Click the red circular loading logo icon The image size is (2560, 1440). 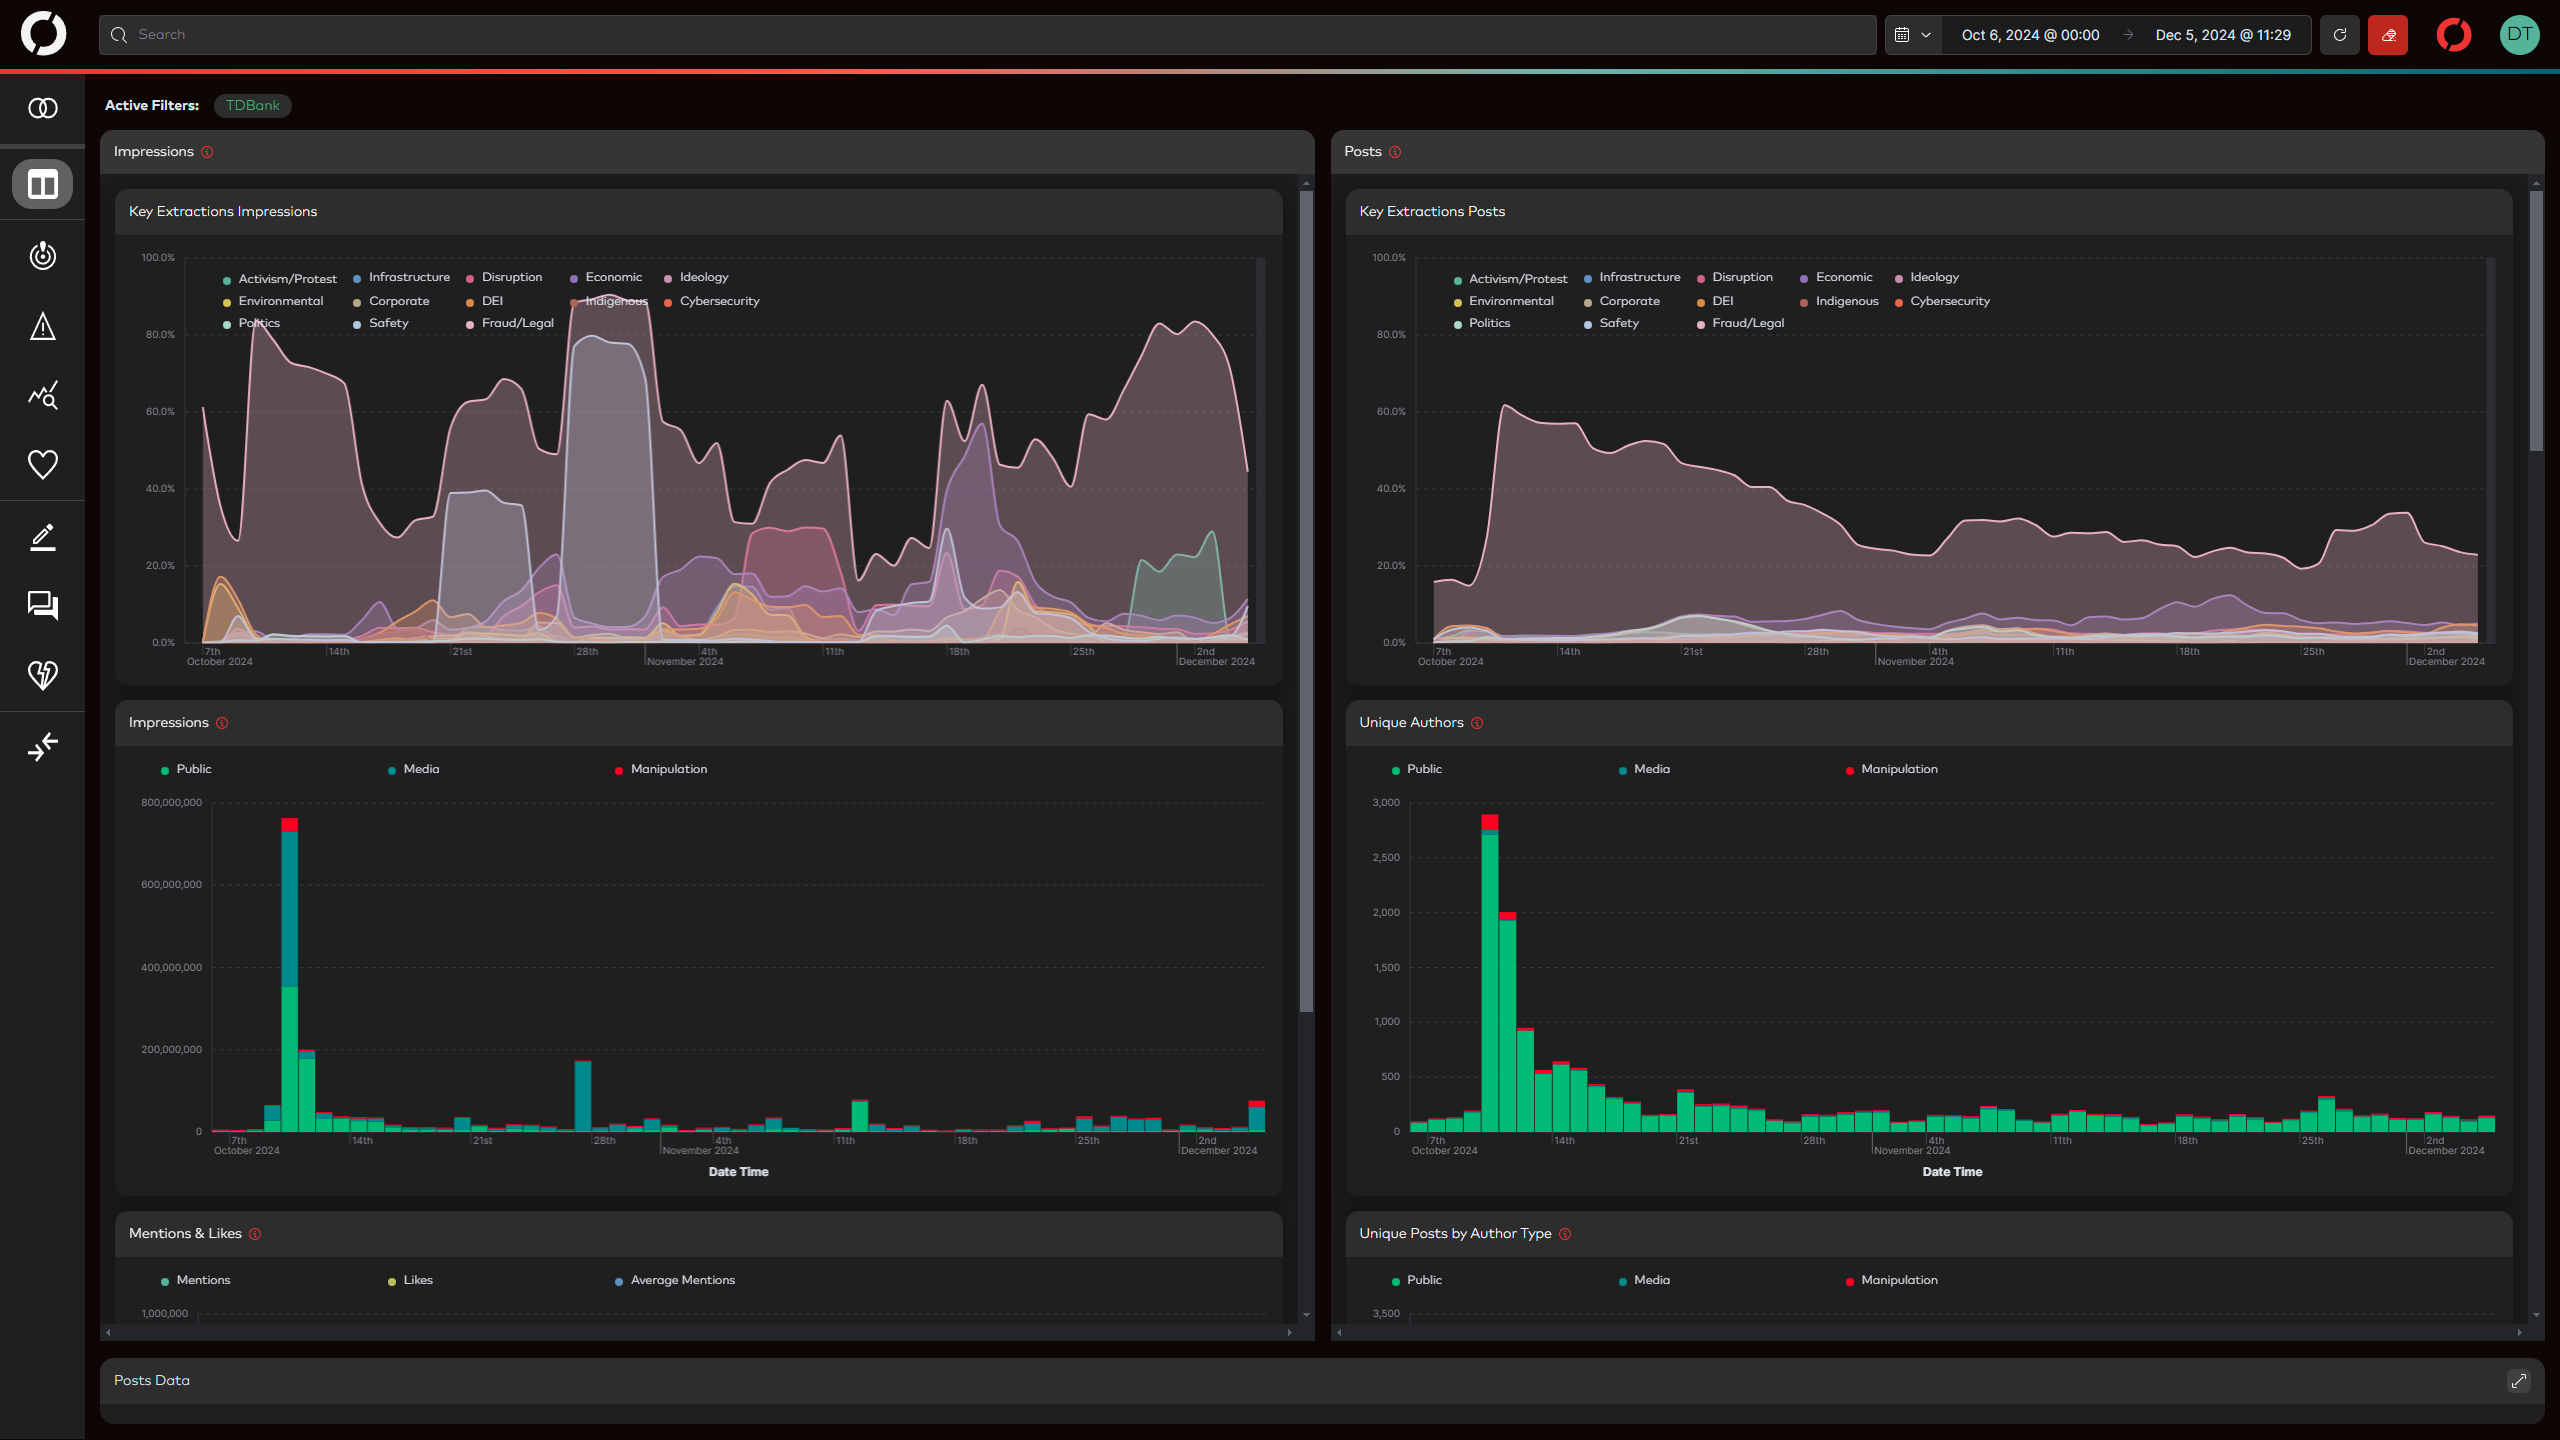(x=2454, y=35)
